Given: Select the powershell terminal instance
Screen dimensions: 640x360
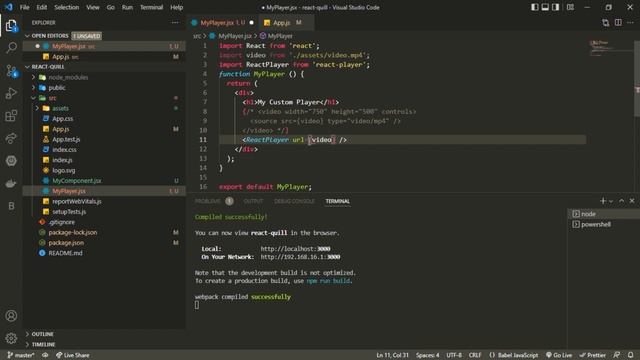Looking at the screenshot, I should click(604, 224).
